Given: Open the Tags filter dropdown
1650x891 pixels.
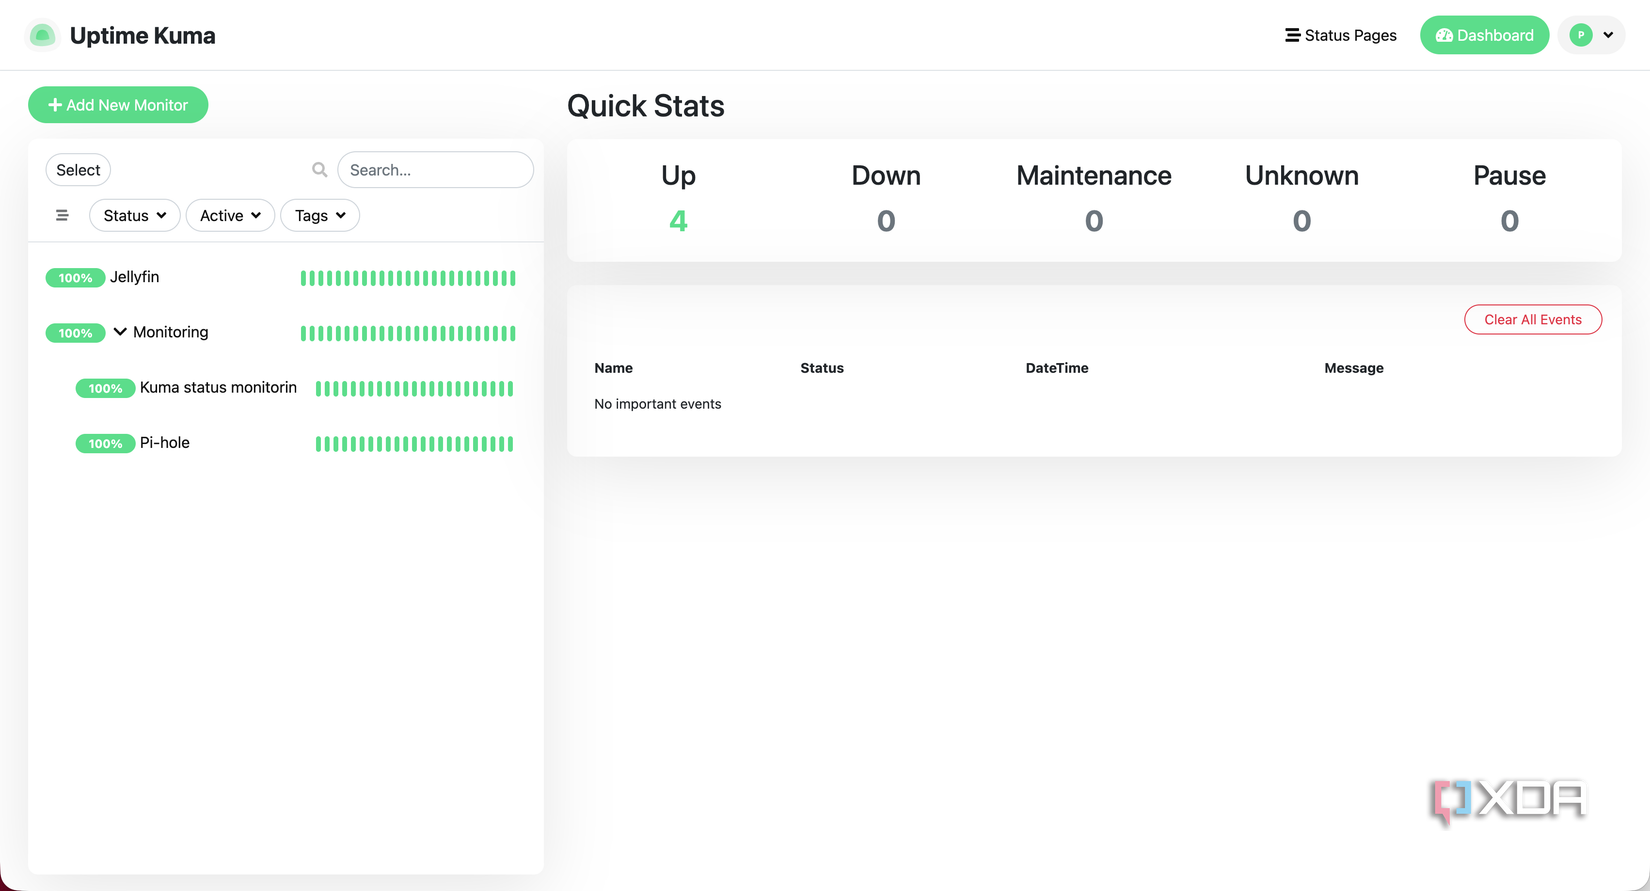Looking at the screenshot, I should [x=320, y=215].
